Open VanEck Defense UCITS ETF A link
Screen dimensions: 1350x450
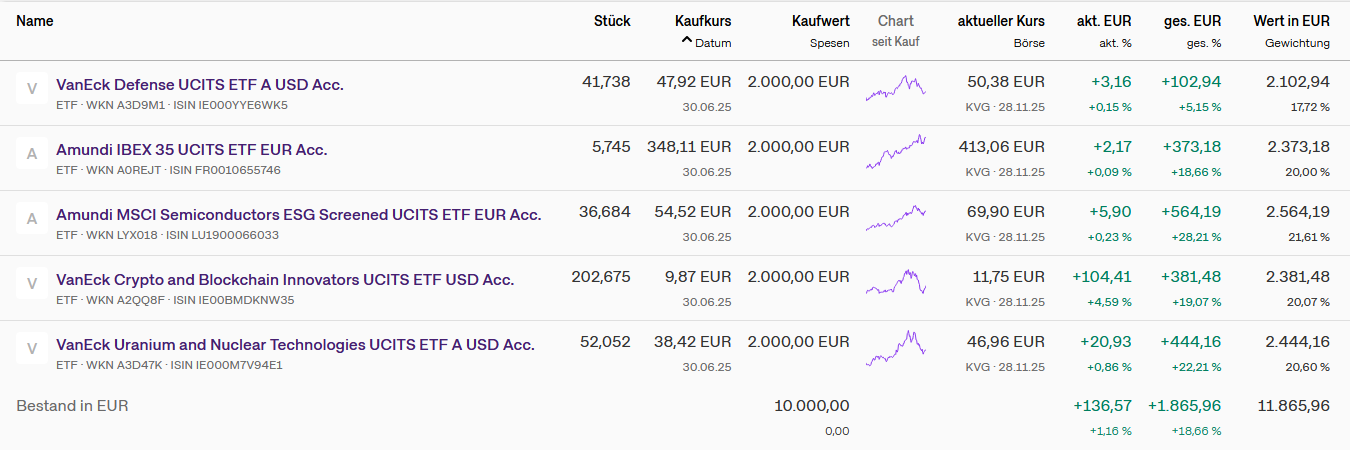(200, 85)
